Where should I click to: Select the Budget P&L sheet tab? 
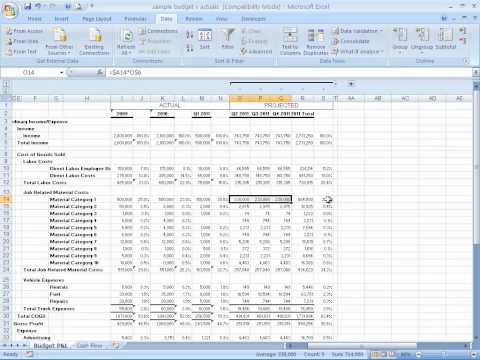[x=50, y=346]
